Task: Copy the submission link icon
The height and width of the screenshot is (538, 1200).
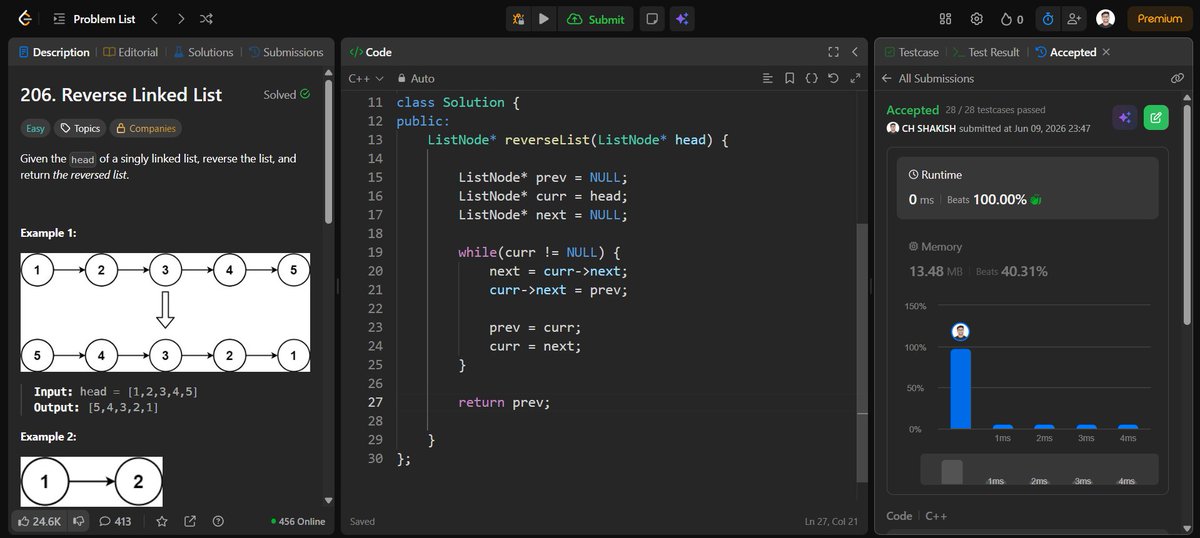Action: click(x=1177, y=78)
